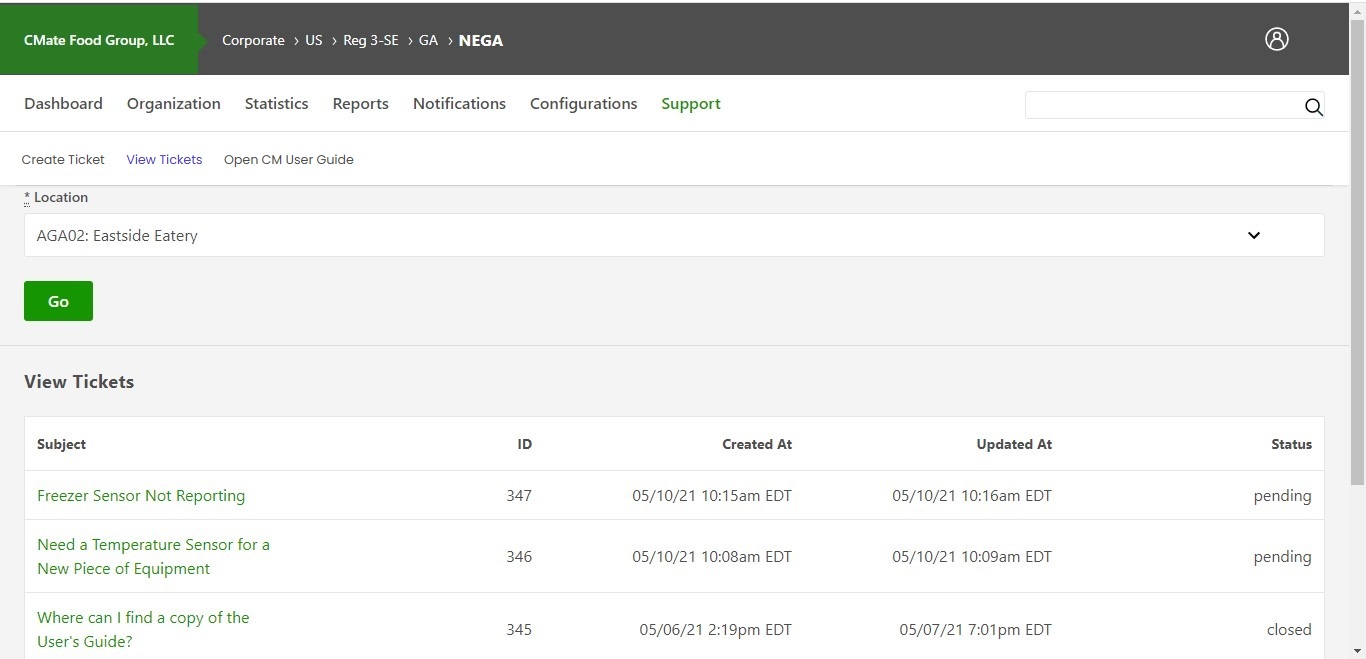Navigate to the Dashboard menu
This screenshot has width=1366, height=659.
63,103
